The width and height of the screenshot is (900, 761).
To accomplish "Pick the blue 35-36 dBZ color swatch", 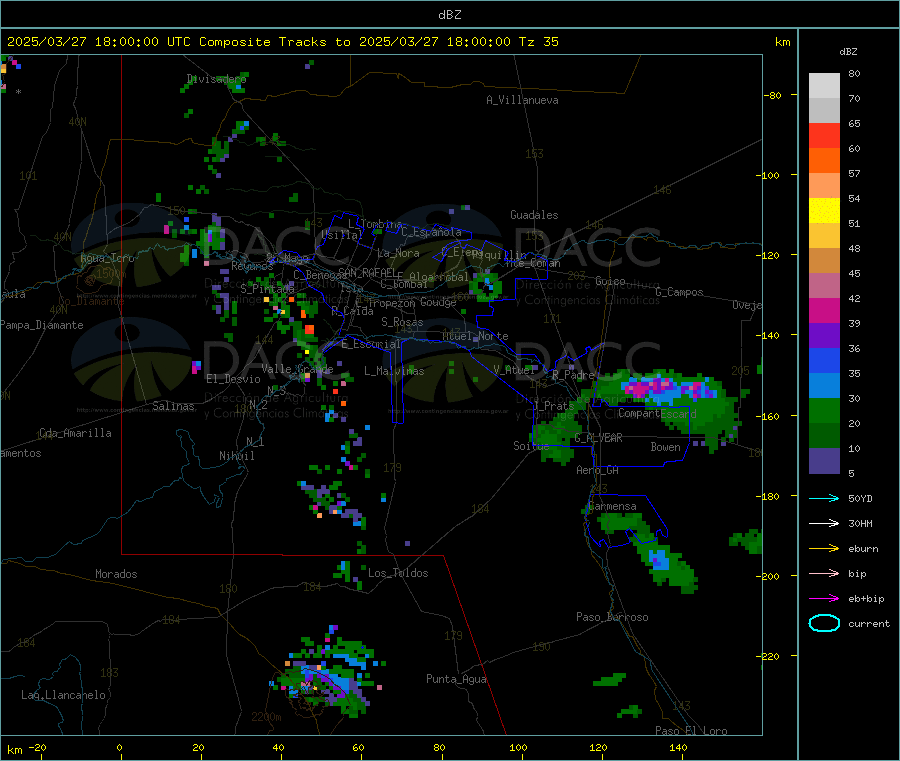I will pyautogui.click(x=824, y=360).
